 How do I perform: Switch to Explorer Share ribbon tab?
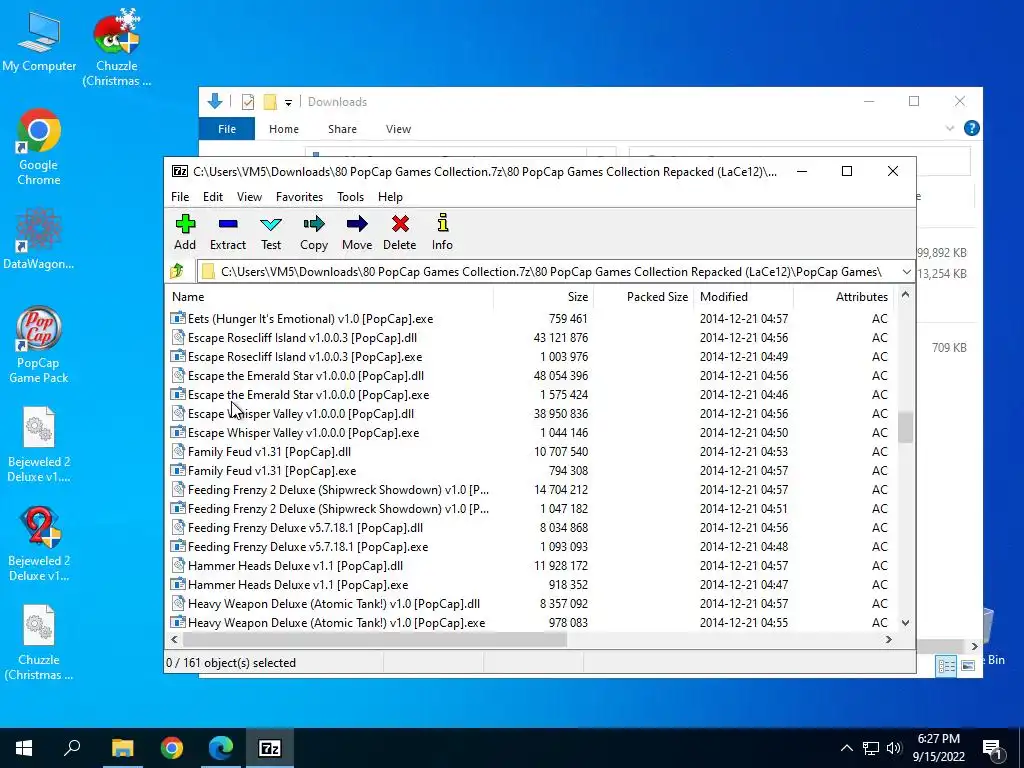(342, 129)
